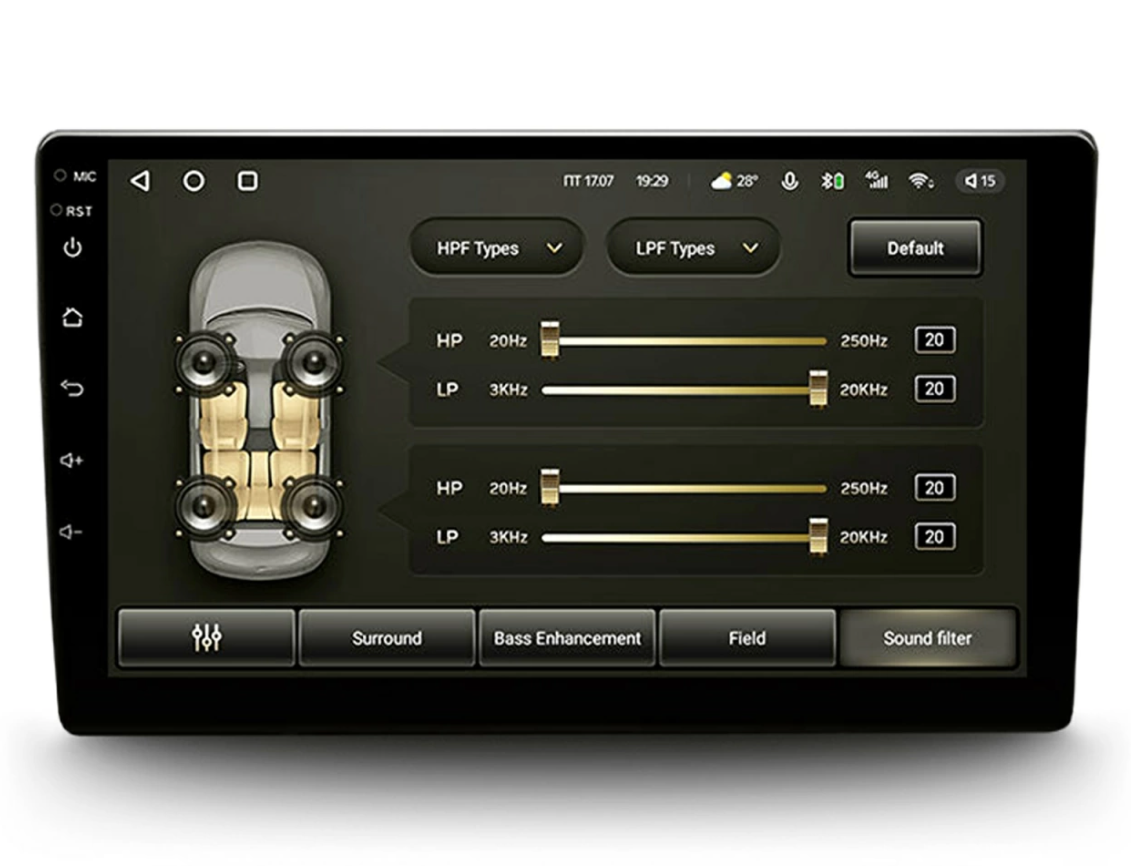Image resolution: width=1131 pixels, height=866 pixels.
Task: Tap the weather cloud icon
Action: coord(721,181)
